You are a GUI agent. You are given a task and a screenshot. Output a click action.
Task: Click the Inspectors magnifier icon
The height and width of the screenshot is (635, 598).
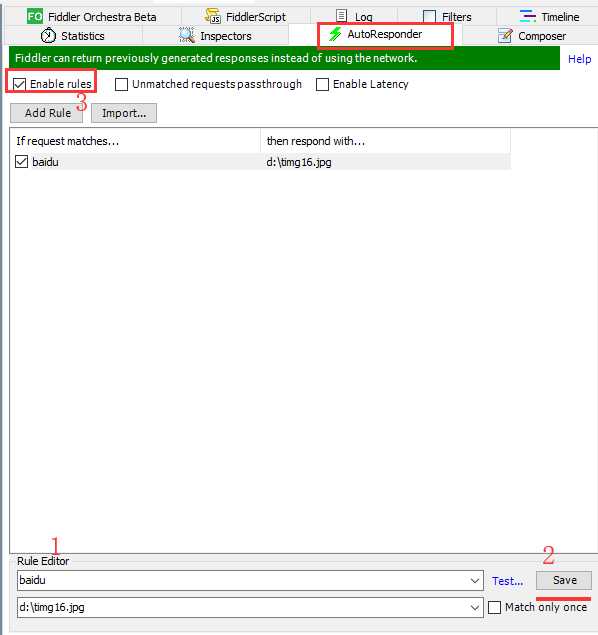187,35
